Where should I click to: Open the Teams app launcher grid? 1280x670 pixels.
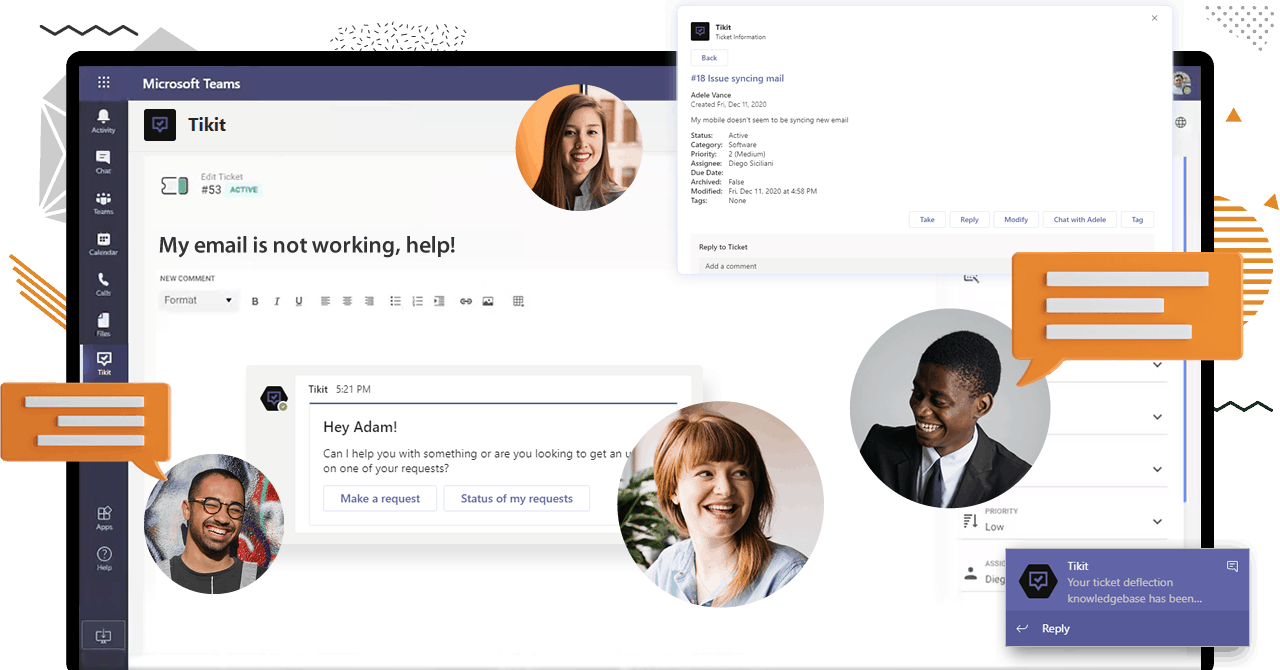click(x=104, y=83)
